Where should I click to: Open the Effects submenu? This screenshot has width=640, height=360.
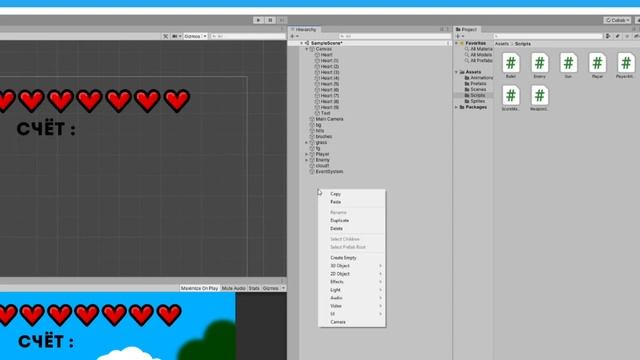(x=352, y=282)
